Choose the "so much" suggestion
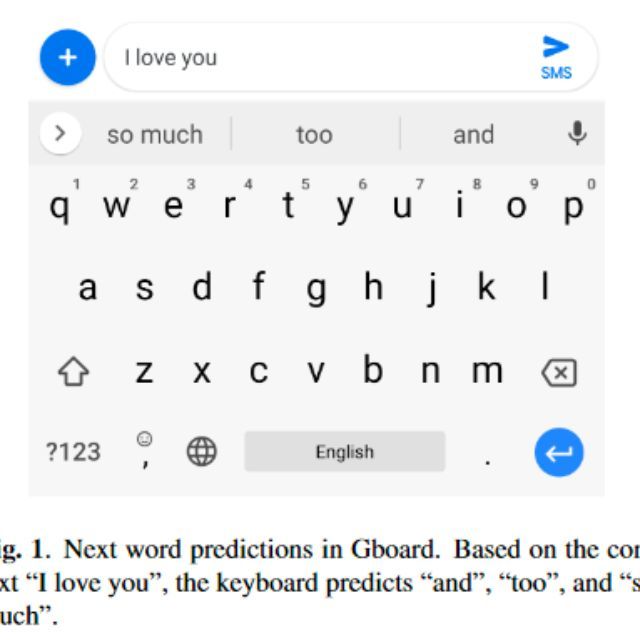The height and width of the screenshot is (640, 640). 154,134
